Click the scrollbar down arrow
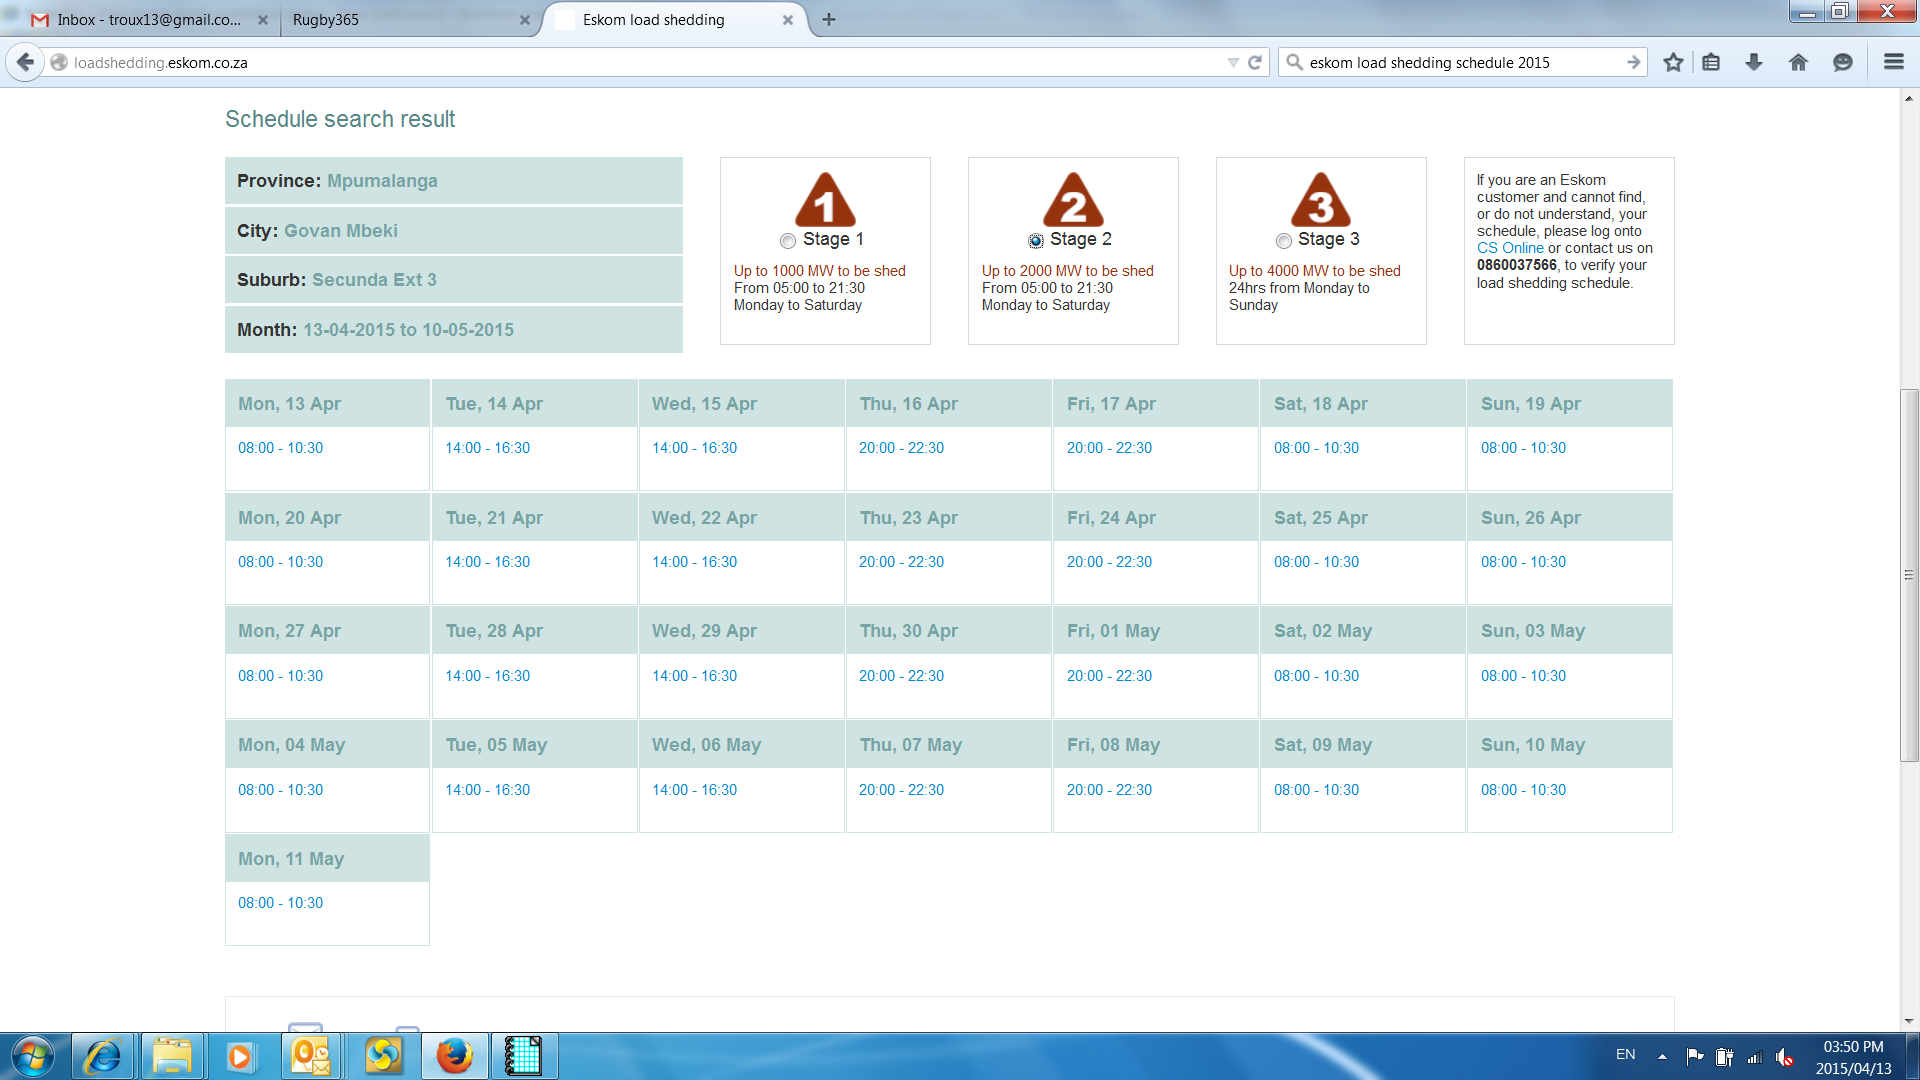The width and height of the screenshot is (1920, 1080). click(x=1909, y=1021)
